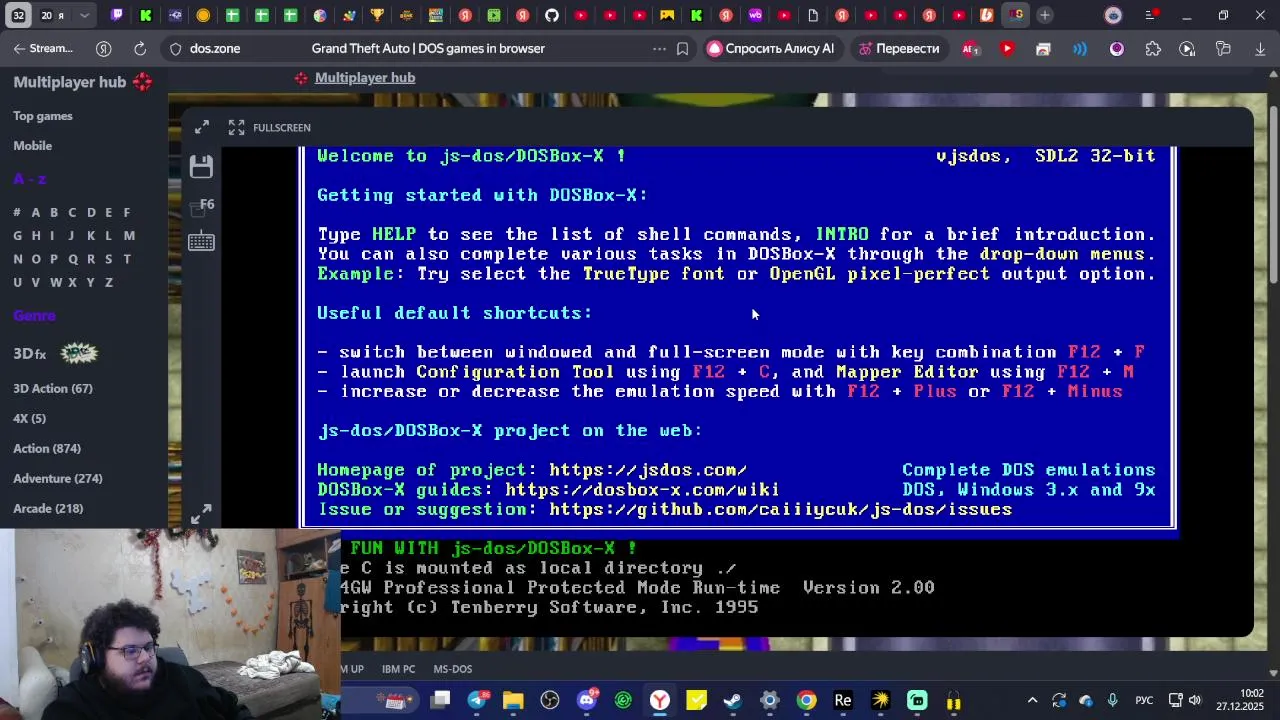Select letter Z in the A-z index
Viewport: 1280px width, 720px height.
click(x=109, y=282)
